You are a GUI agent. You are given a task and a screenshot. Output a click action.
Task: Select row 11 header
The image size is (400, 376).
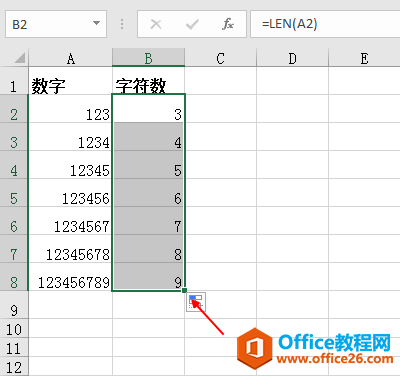[x=14, y=347]
